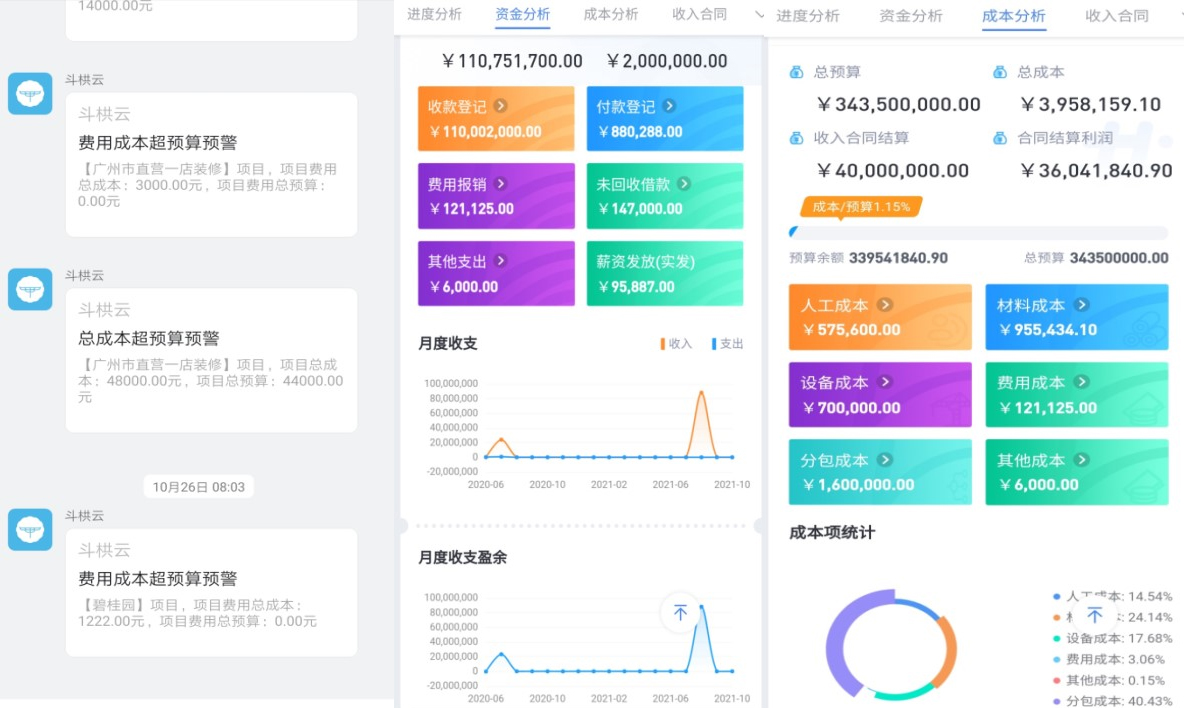Click the icon next to 合同结算利润

(x=999, y=138)
